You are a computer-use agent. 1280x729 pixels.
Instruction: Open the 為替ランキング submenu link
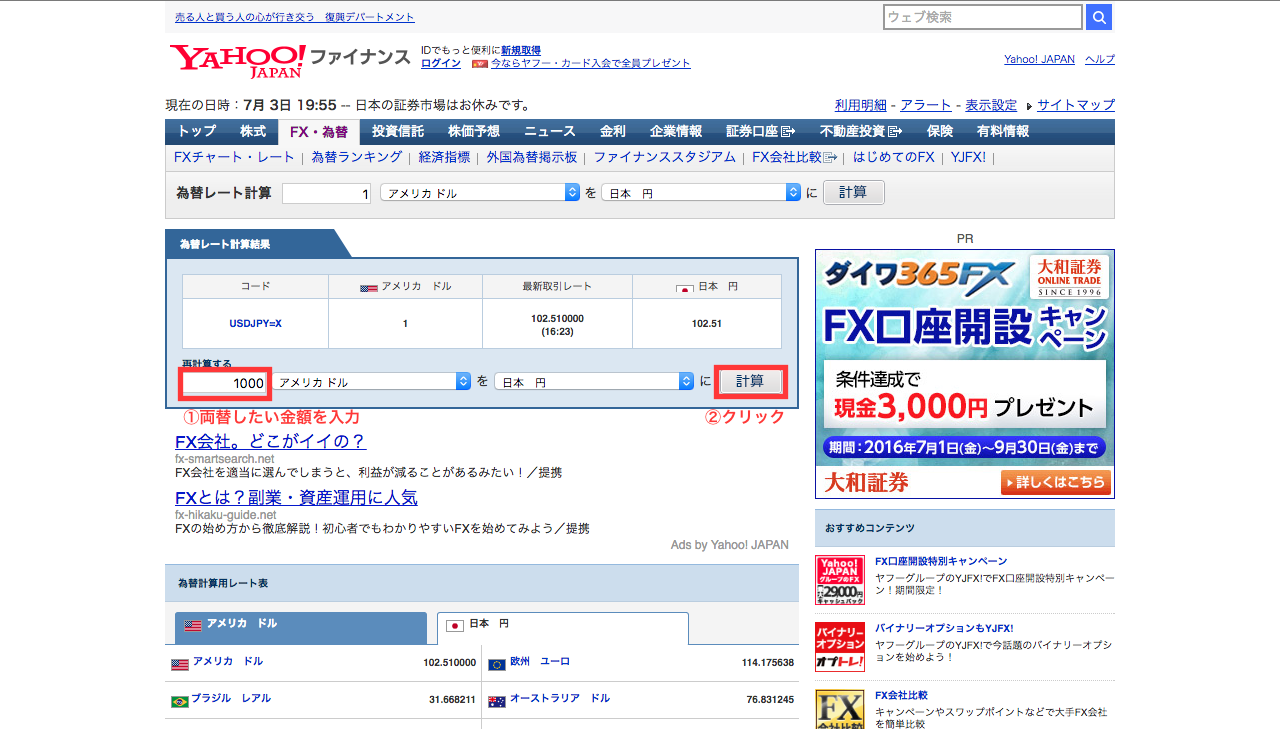357,157
